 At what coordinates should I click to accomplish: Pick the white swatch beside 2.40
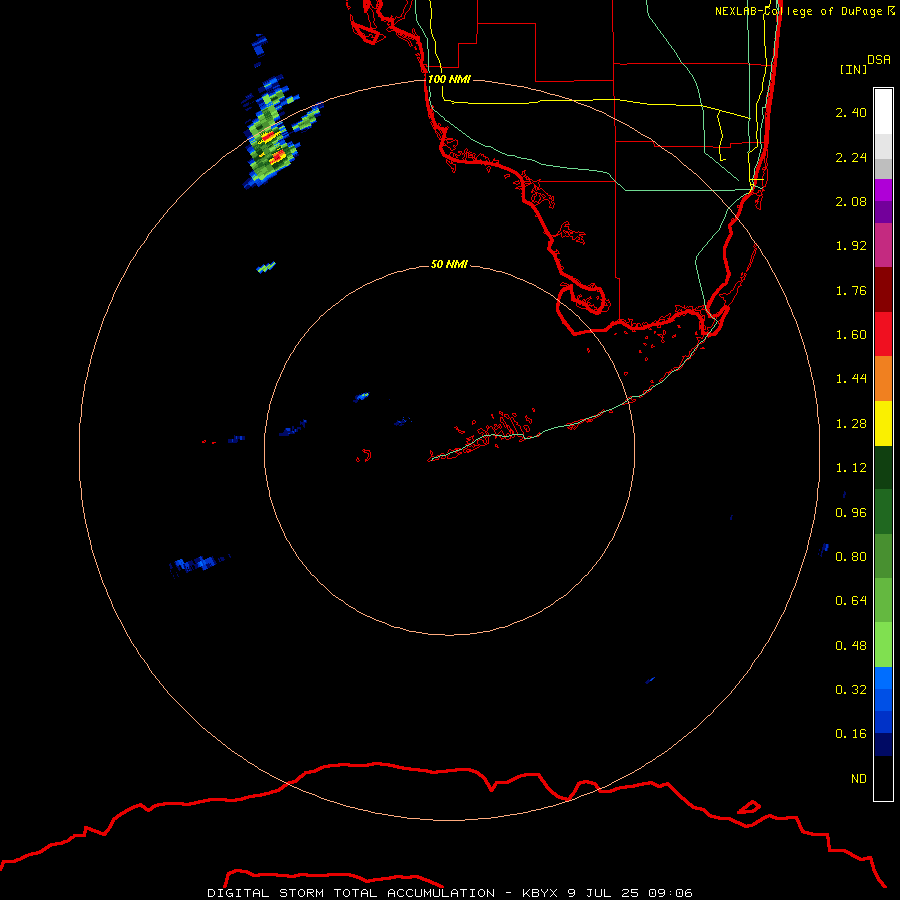[x=883, y=112]
